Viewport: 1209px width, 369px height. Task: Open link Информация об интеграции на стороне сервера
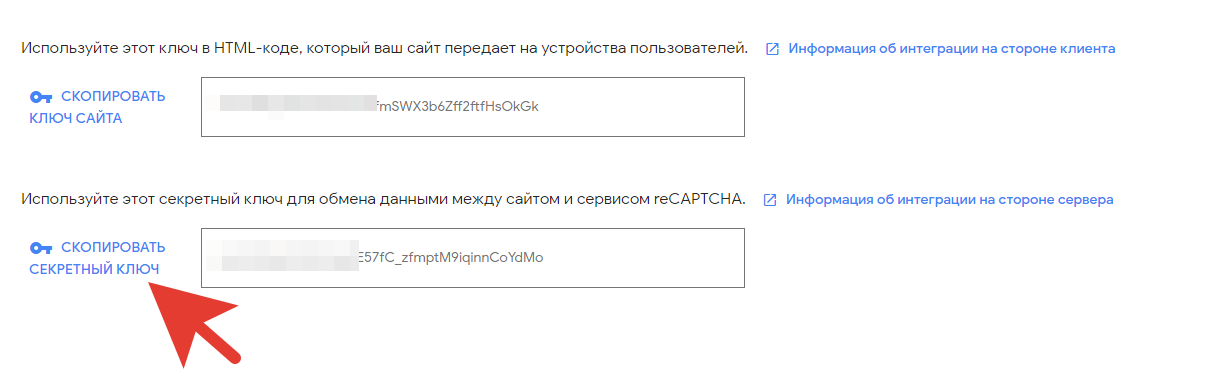949,199
